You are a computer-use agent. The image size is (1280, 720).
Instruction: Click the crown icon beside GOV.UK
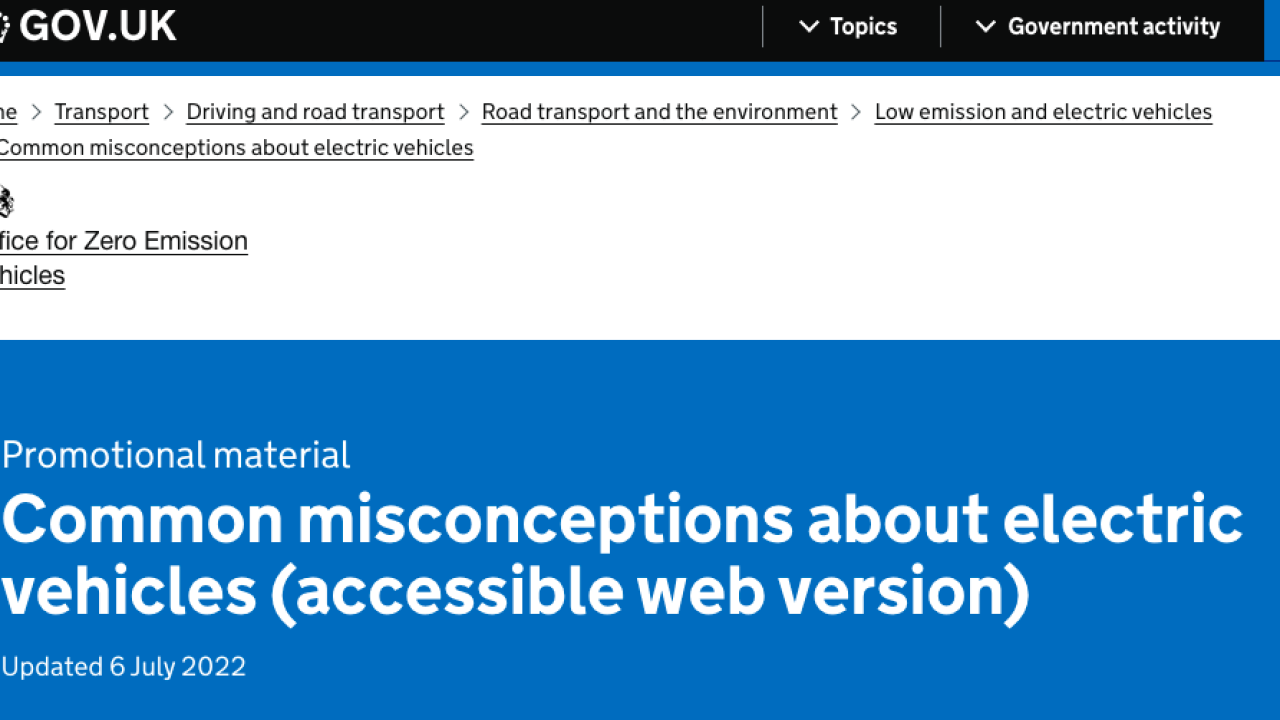pos(4,27)
